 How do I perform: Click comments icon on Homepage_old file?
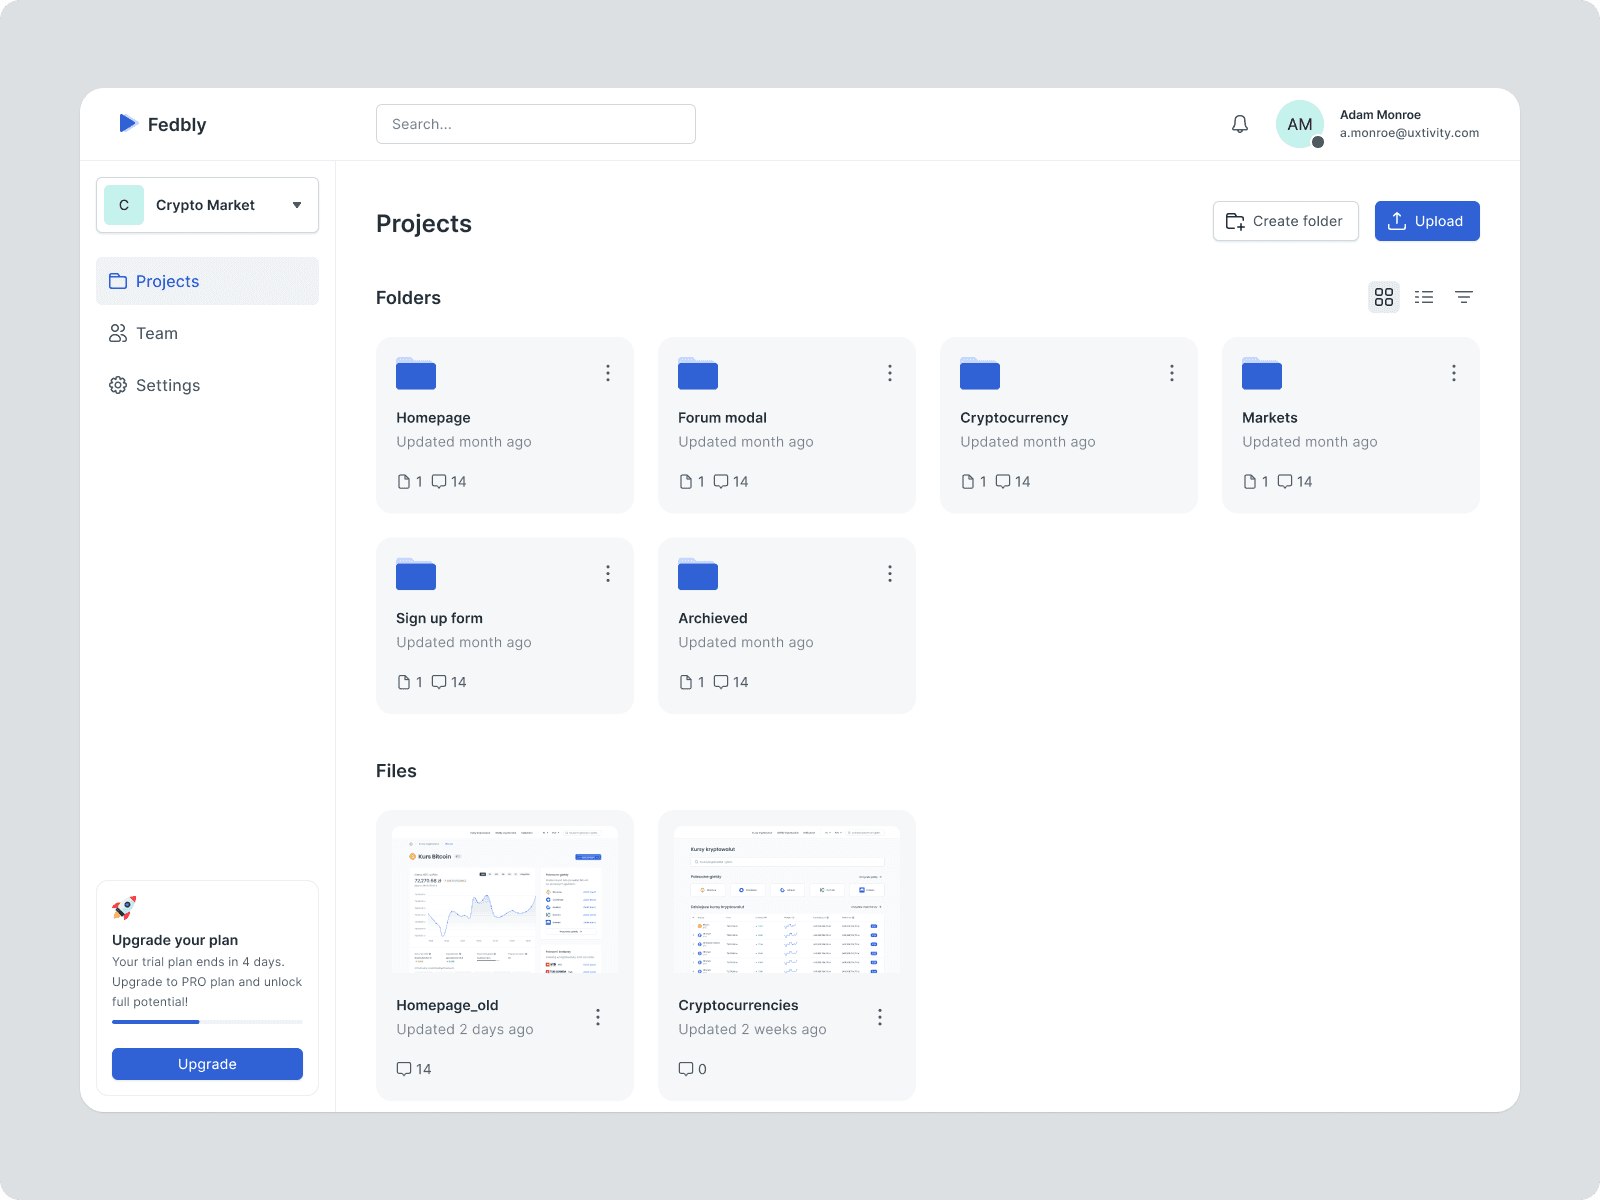pyautogui.click(x=404, y=1069)
